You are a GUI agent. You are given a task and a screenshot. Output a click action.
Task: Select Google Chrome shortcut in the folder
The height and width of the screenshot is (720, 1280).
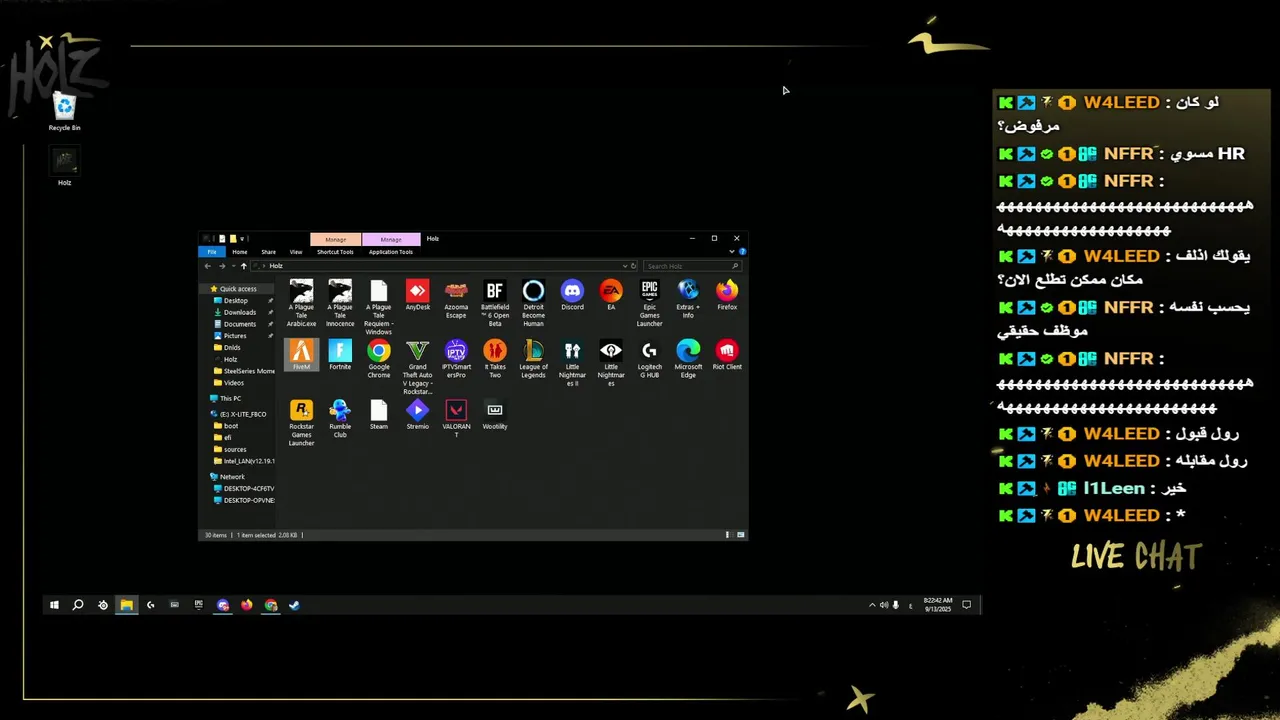379,358
